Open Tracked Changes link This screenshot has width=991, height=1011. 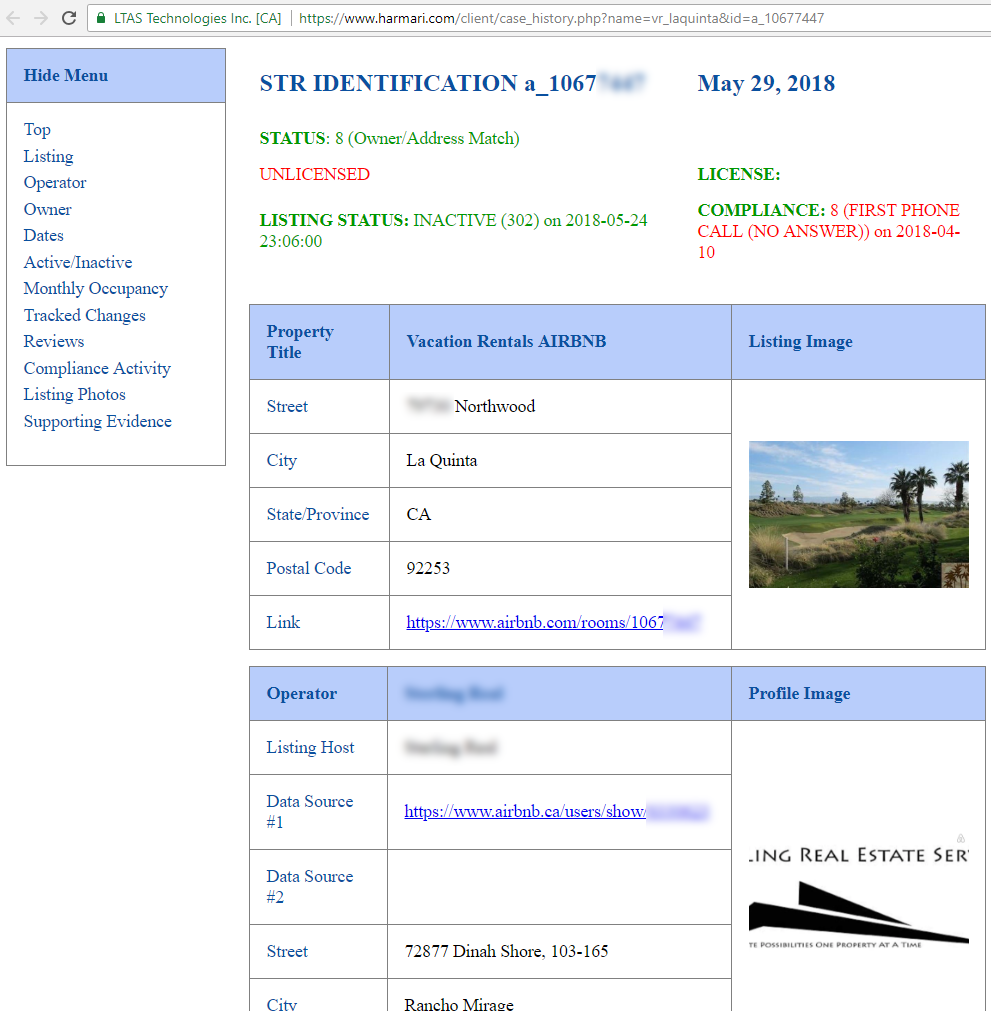(x=84, y=315)
